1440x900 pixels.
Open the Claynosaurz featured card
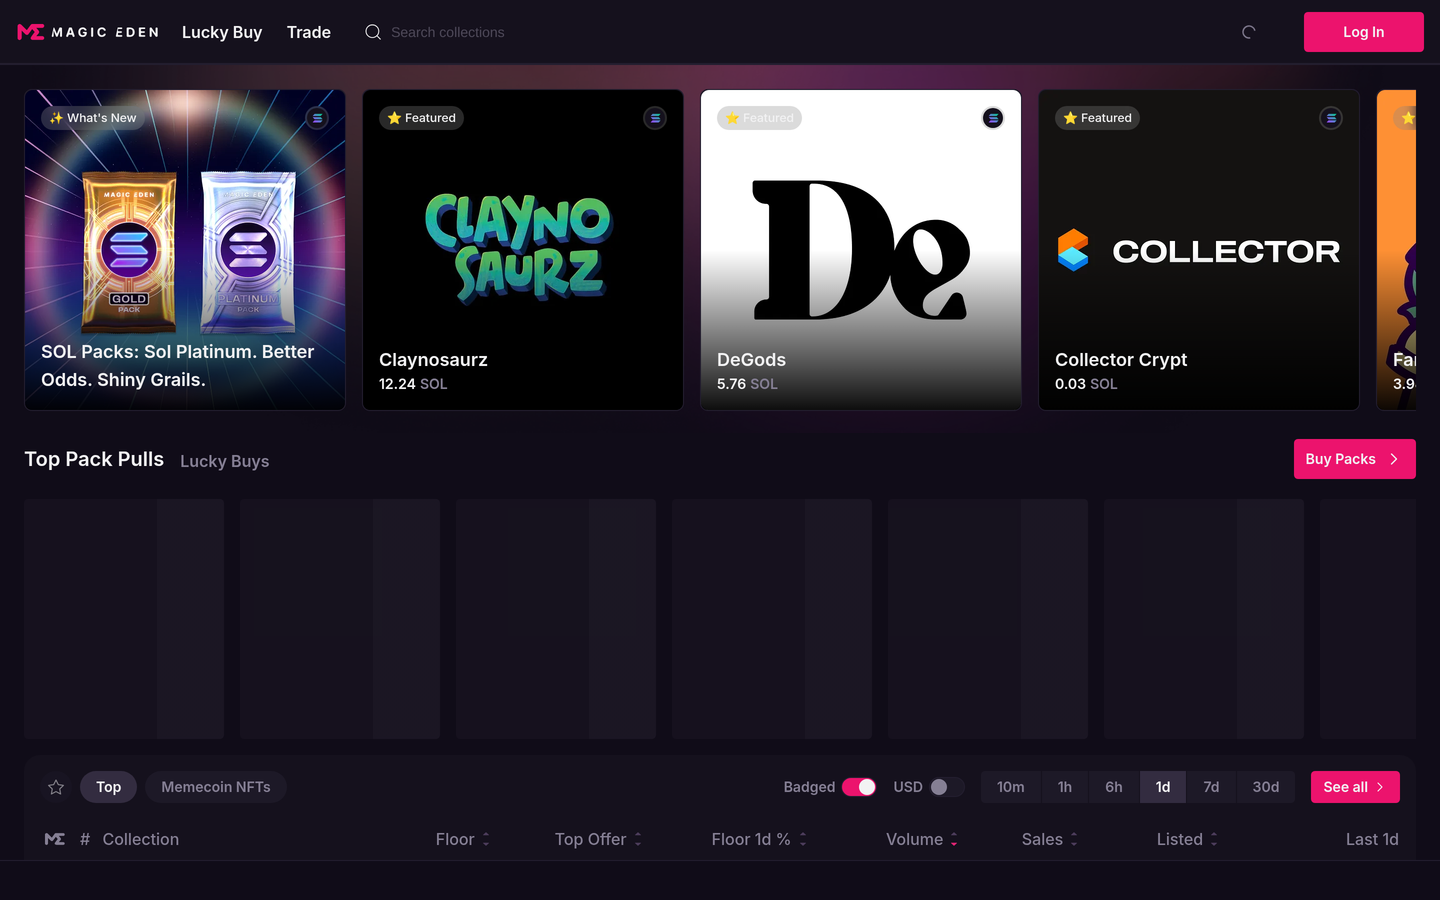(x=523, y=250)
